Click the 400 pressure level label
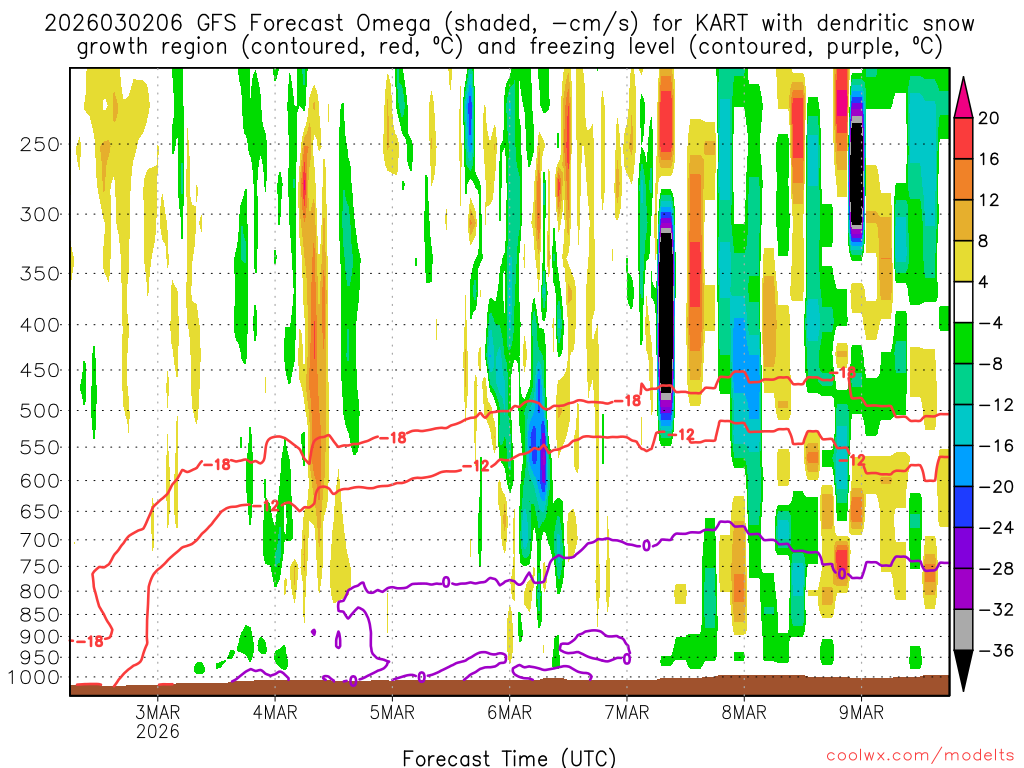Viewport: 1024px width, 768px height. pos(40,325)
